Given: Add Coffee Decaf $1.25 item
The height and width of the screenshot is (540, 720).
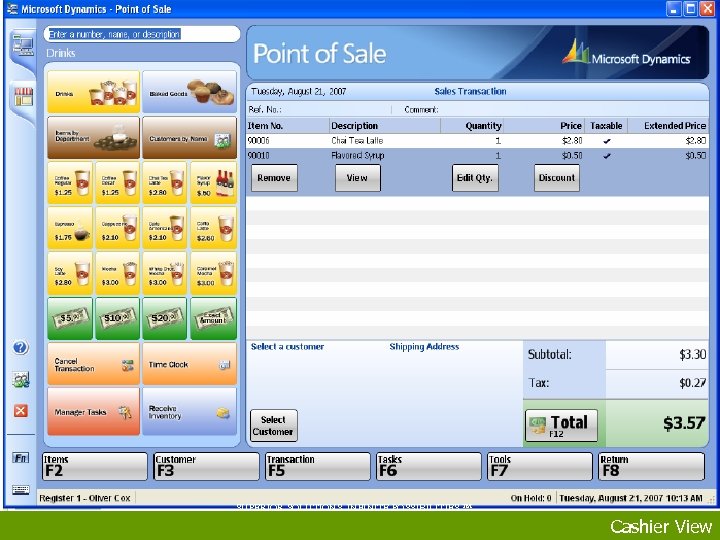Looking at the screenshot, I should coord(118,183).
